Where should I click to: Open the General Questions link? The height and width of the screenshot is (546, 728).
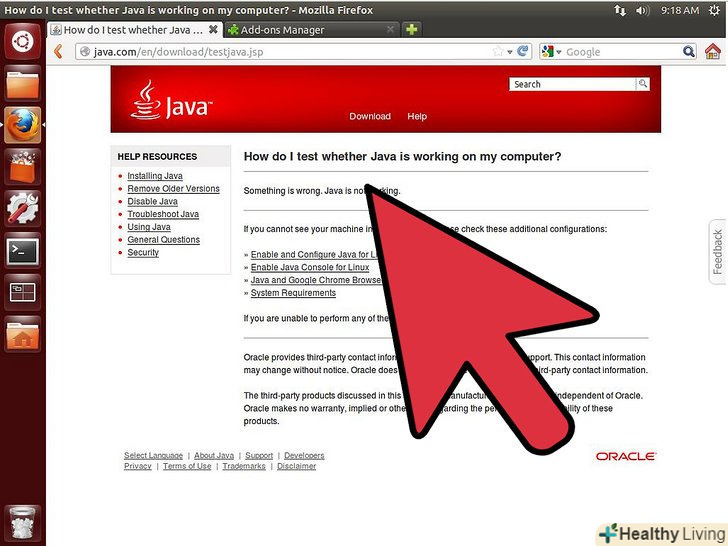[x=163, y=240]
